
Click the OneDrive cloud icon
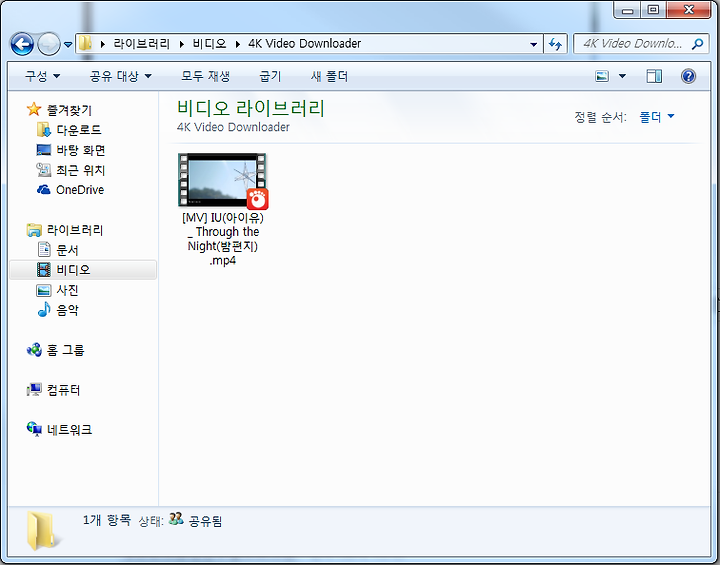pyautogui.click(x=44, y=190)
